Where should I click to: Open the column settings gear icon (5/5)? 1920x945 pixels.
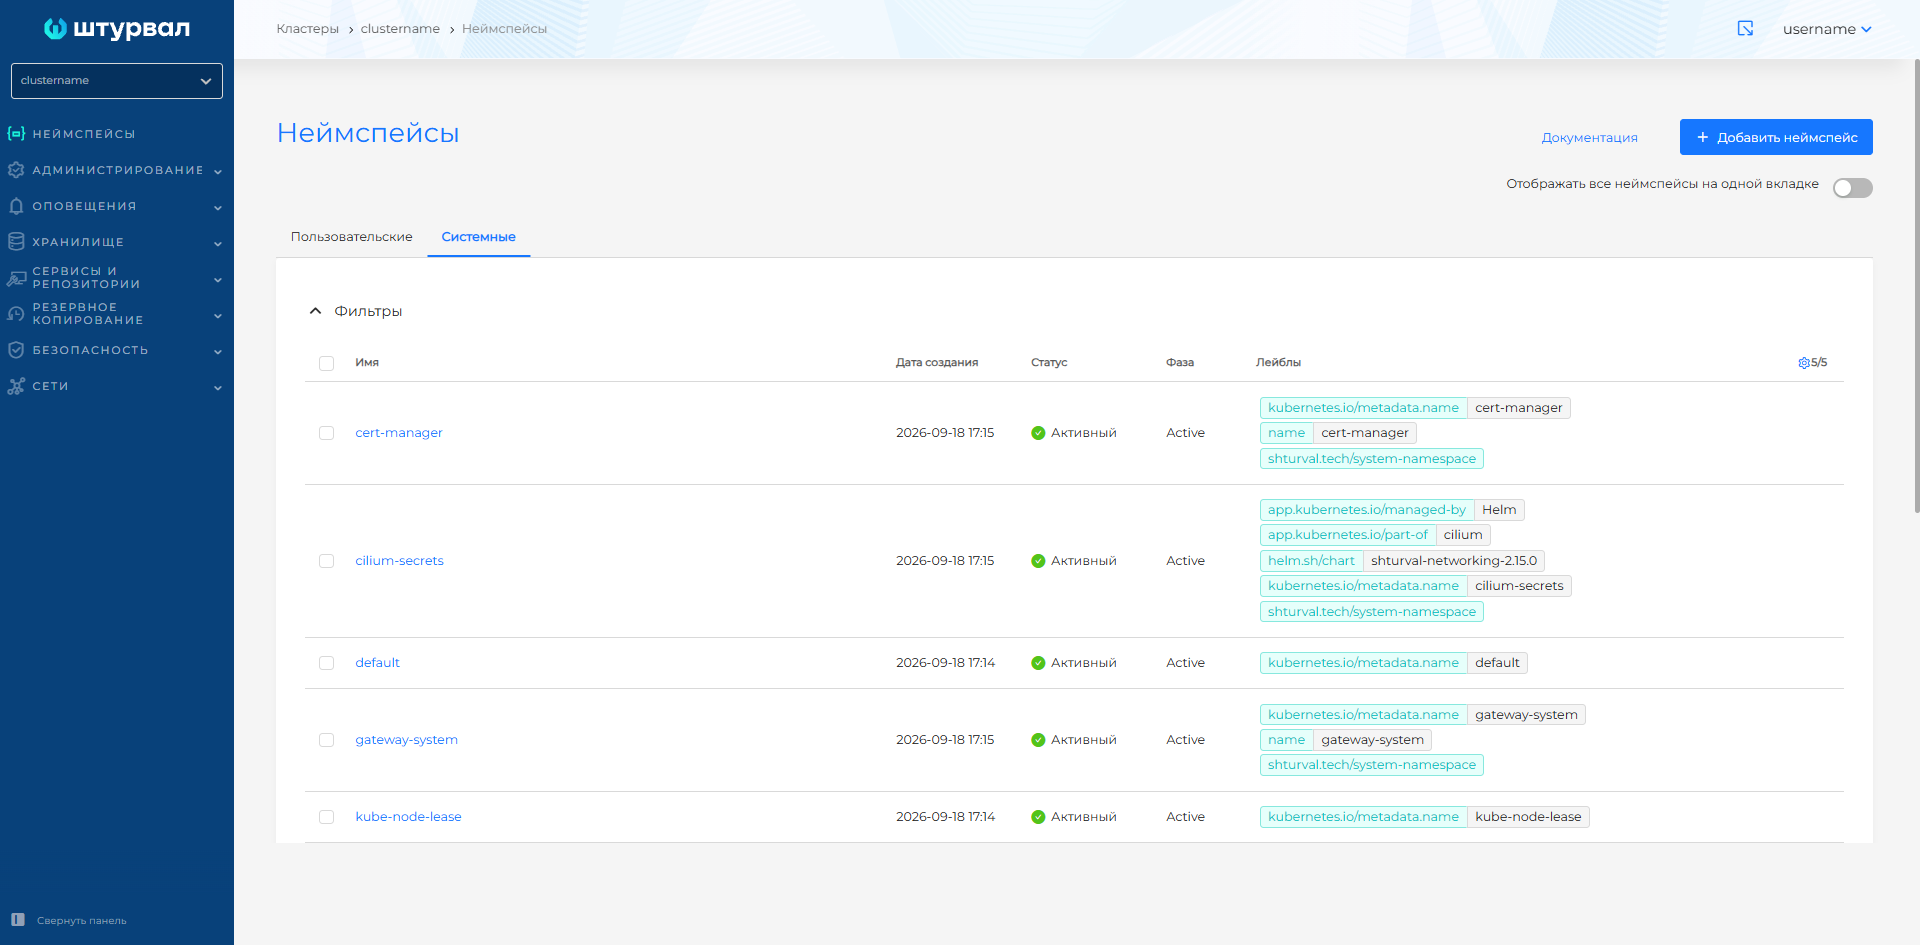[x=1803, y=363]
